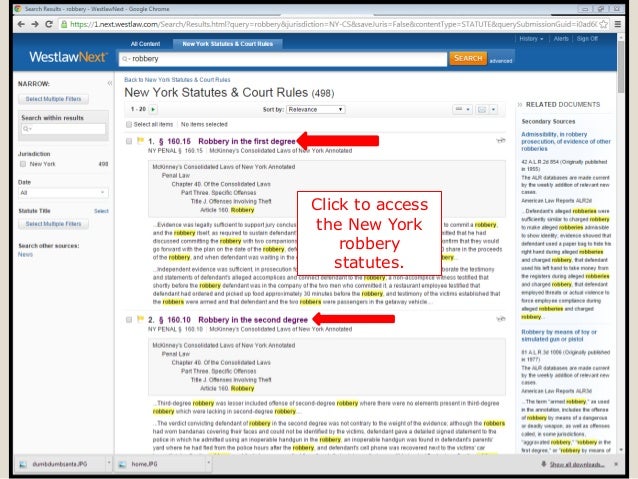Check the New York jurisdiction filter
Image resolution: width=638 pixels, height=479 pixels.
click(23, 164)
